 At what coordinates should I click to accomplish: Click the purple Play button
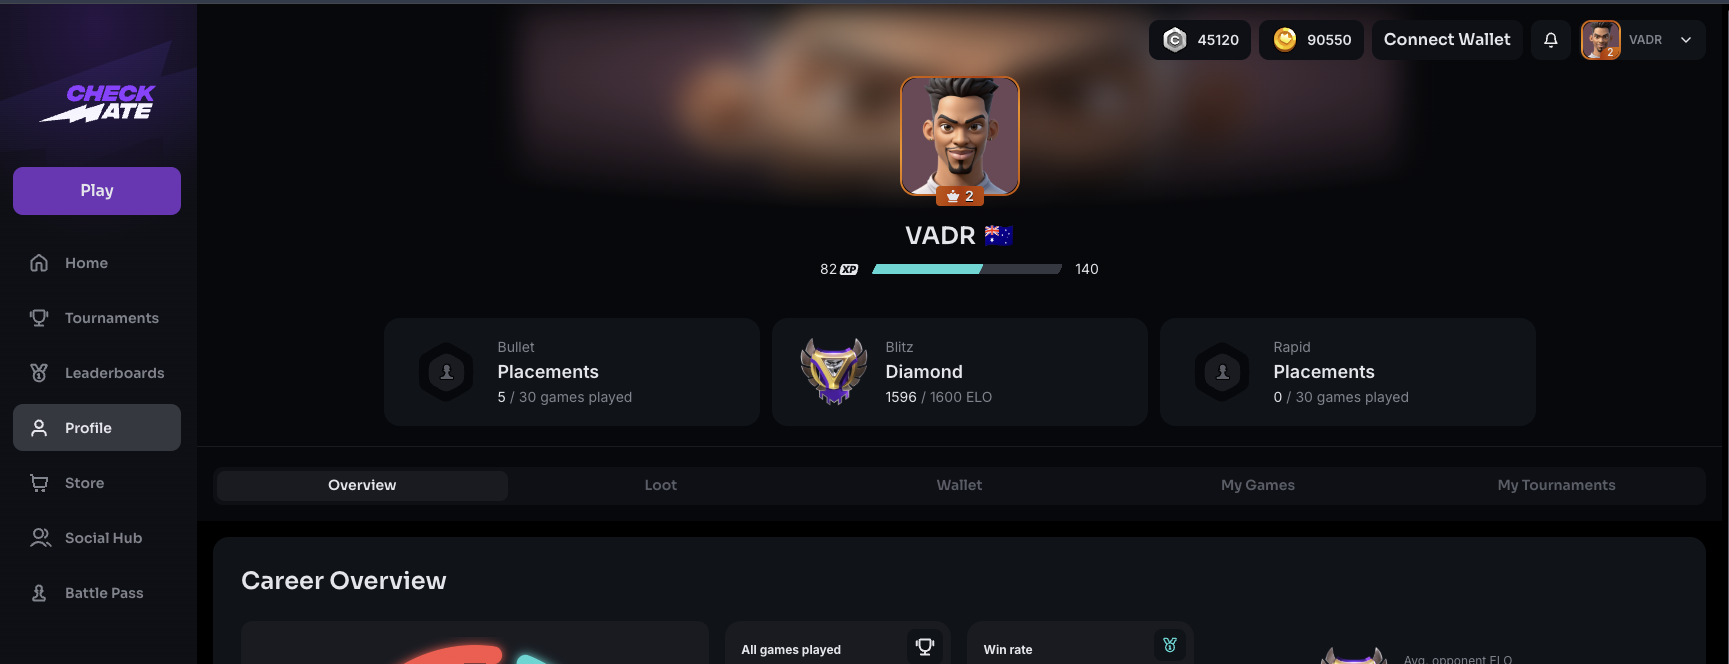coord(97,191)
